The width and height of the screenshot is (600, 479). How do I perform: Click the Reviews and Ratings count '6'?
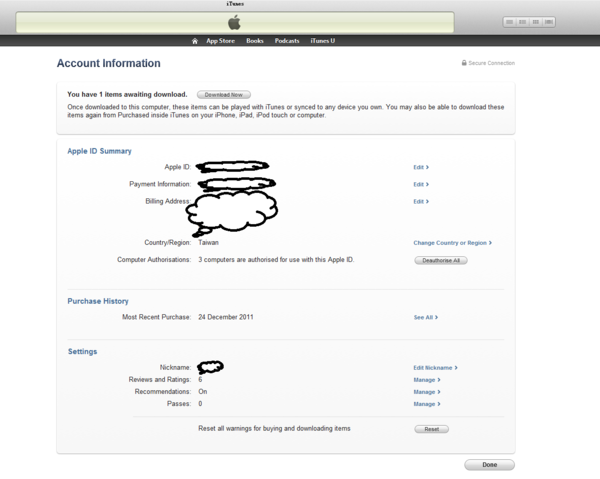[x=200, y=380]
